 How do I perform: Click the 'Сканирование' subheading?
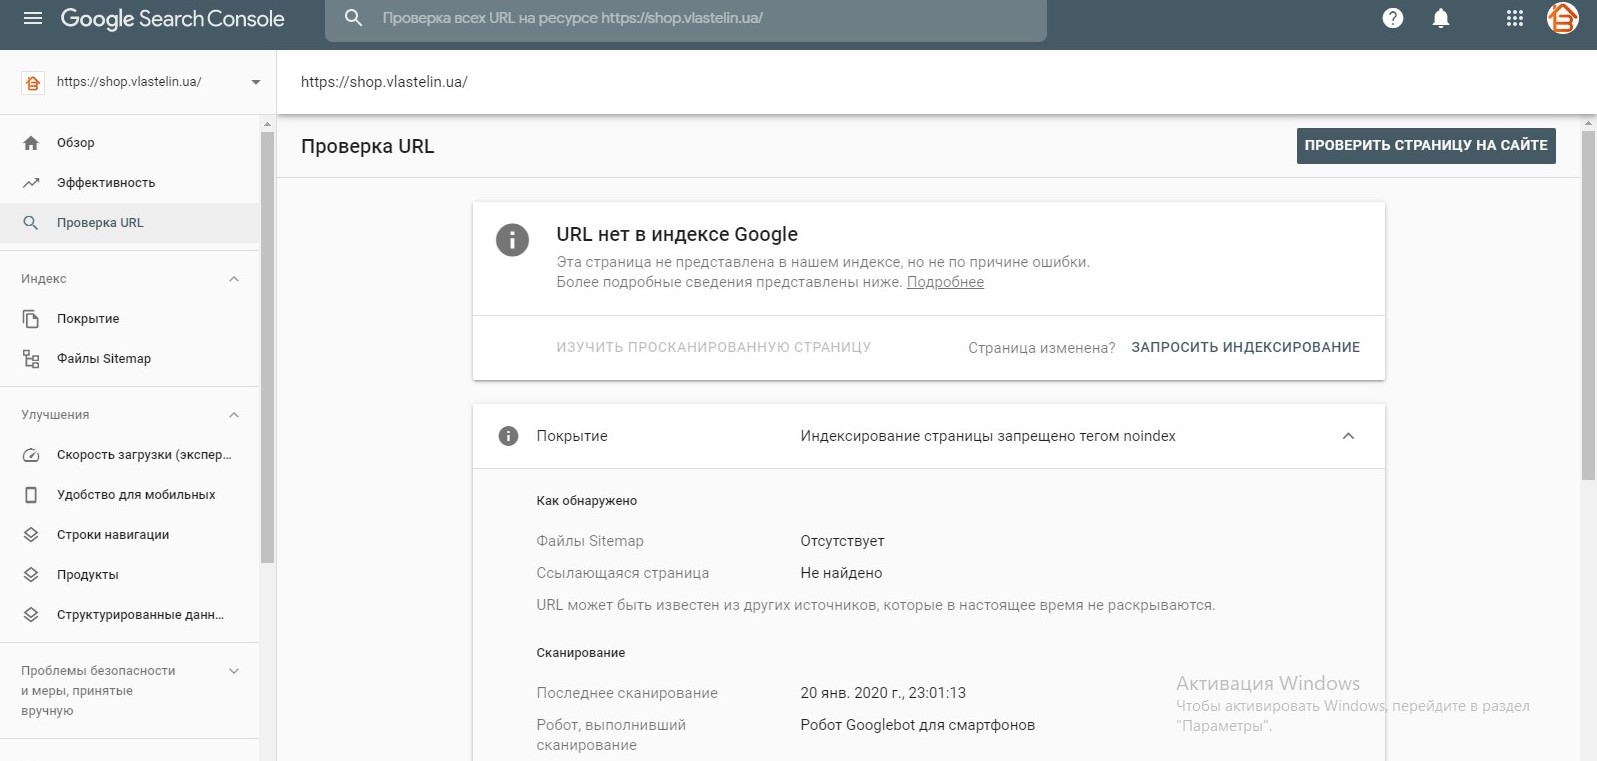pos(580,653)
